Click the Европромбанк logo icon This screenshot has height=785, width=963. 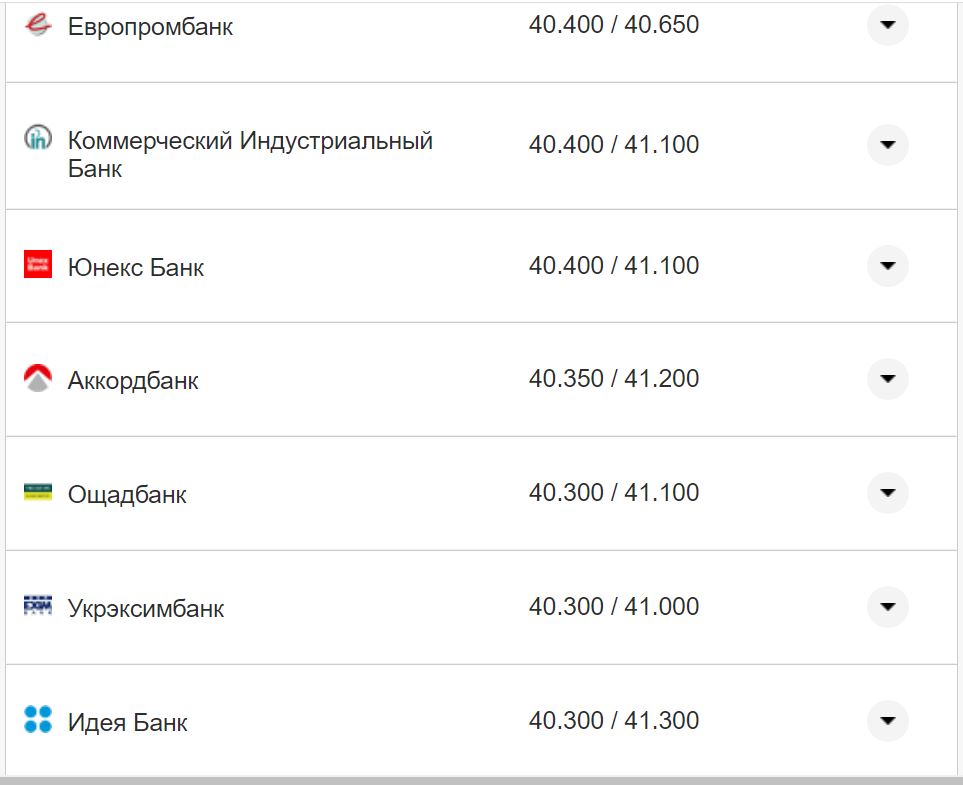coord(37,24)
